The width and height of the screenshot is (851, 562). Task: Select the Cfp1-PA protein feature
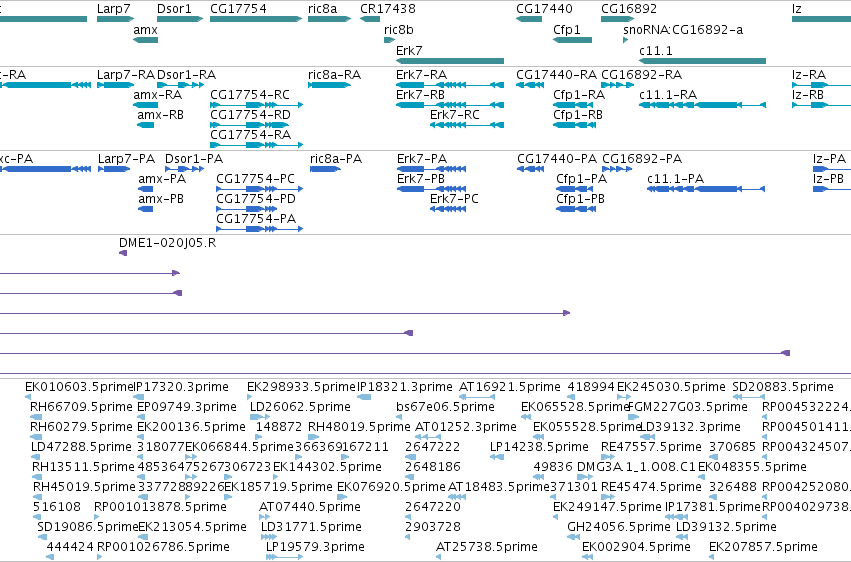pos(574,189)
